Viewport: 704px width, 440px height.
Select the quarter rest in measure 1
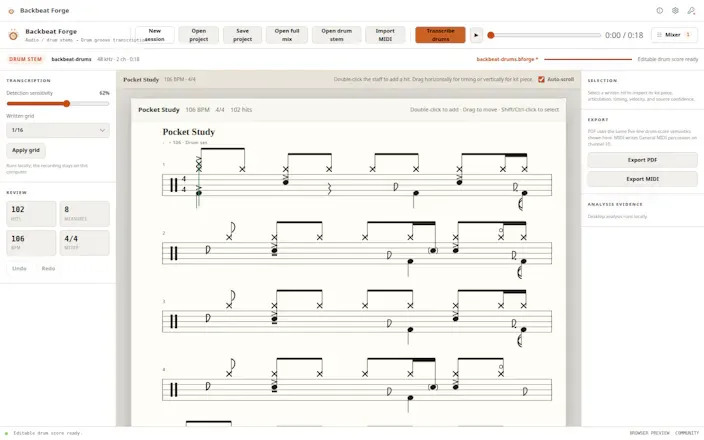tap(330, 189)
